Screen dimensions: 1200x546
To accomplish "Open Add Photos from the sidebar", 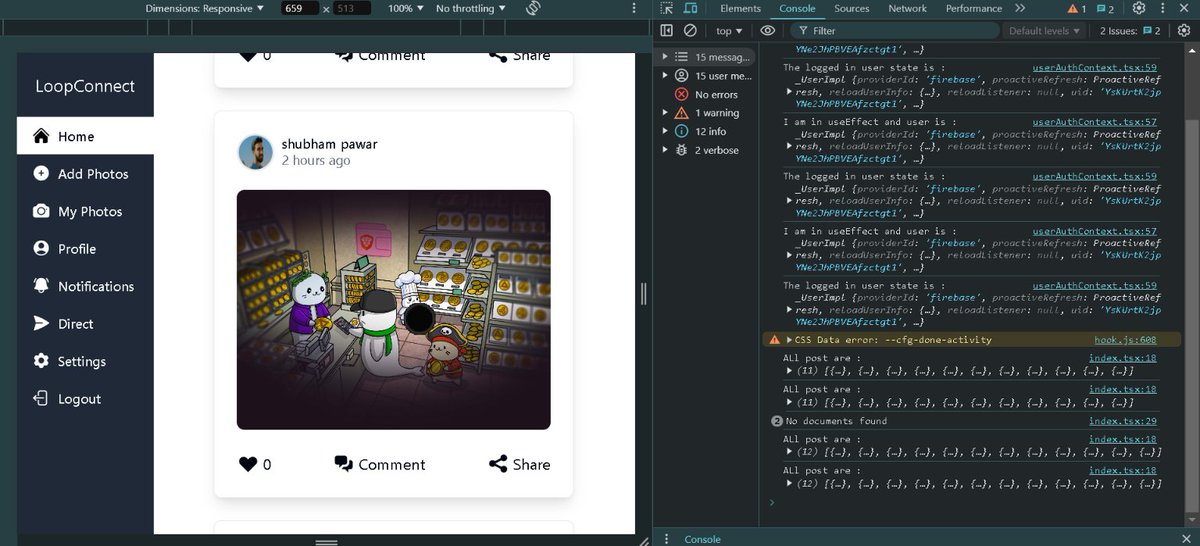I will point(85,174).
